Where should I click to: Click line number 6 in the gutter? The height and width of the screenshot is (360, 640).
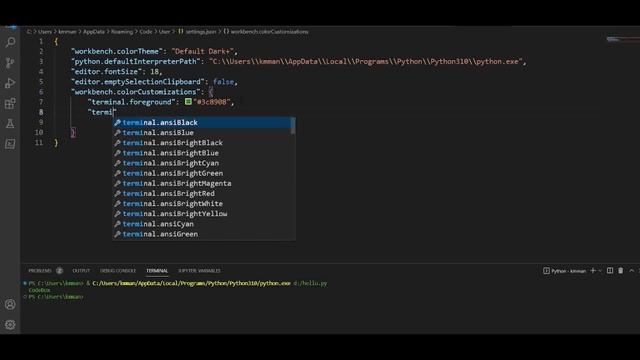41,92
